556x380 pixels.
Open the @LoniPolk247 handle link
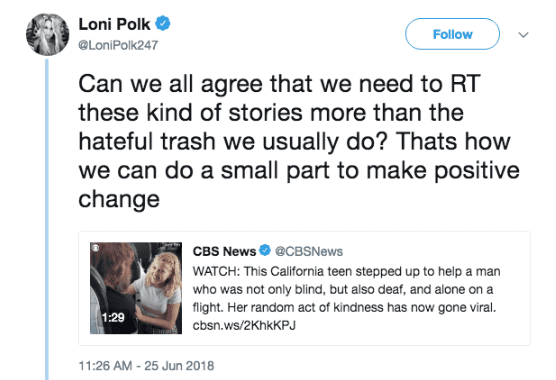[x=118, y=45]
